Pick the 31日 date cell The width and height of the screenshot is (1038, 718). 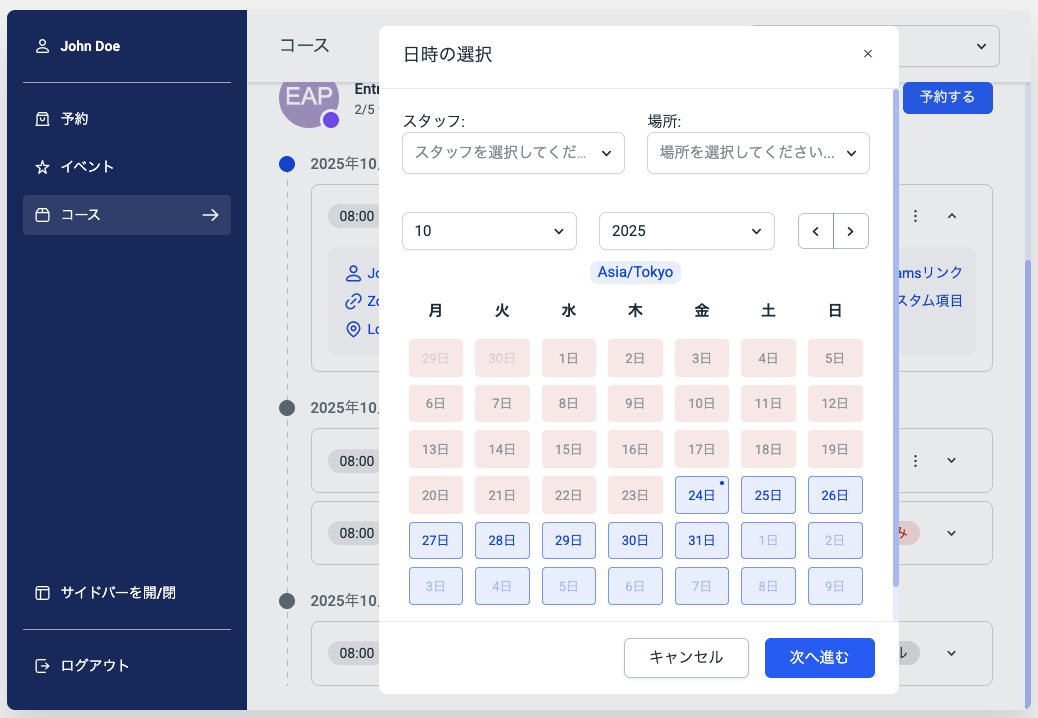pos(702,541)
